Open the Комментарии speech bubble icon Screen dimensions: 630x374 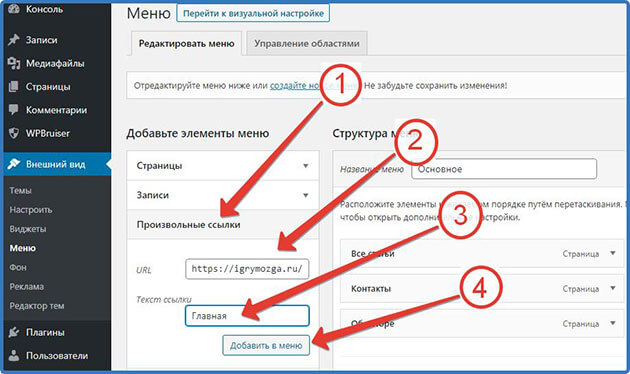pyautogui.click(x=14, y=110)
